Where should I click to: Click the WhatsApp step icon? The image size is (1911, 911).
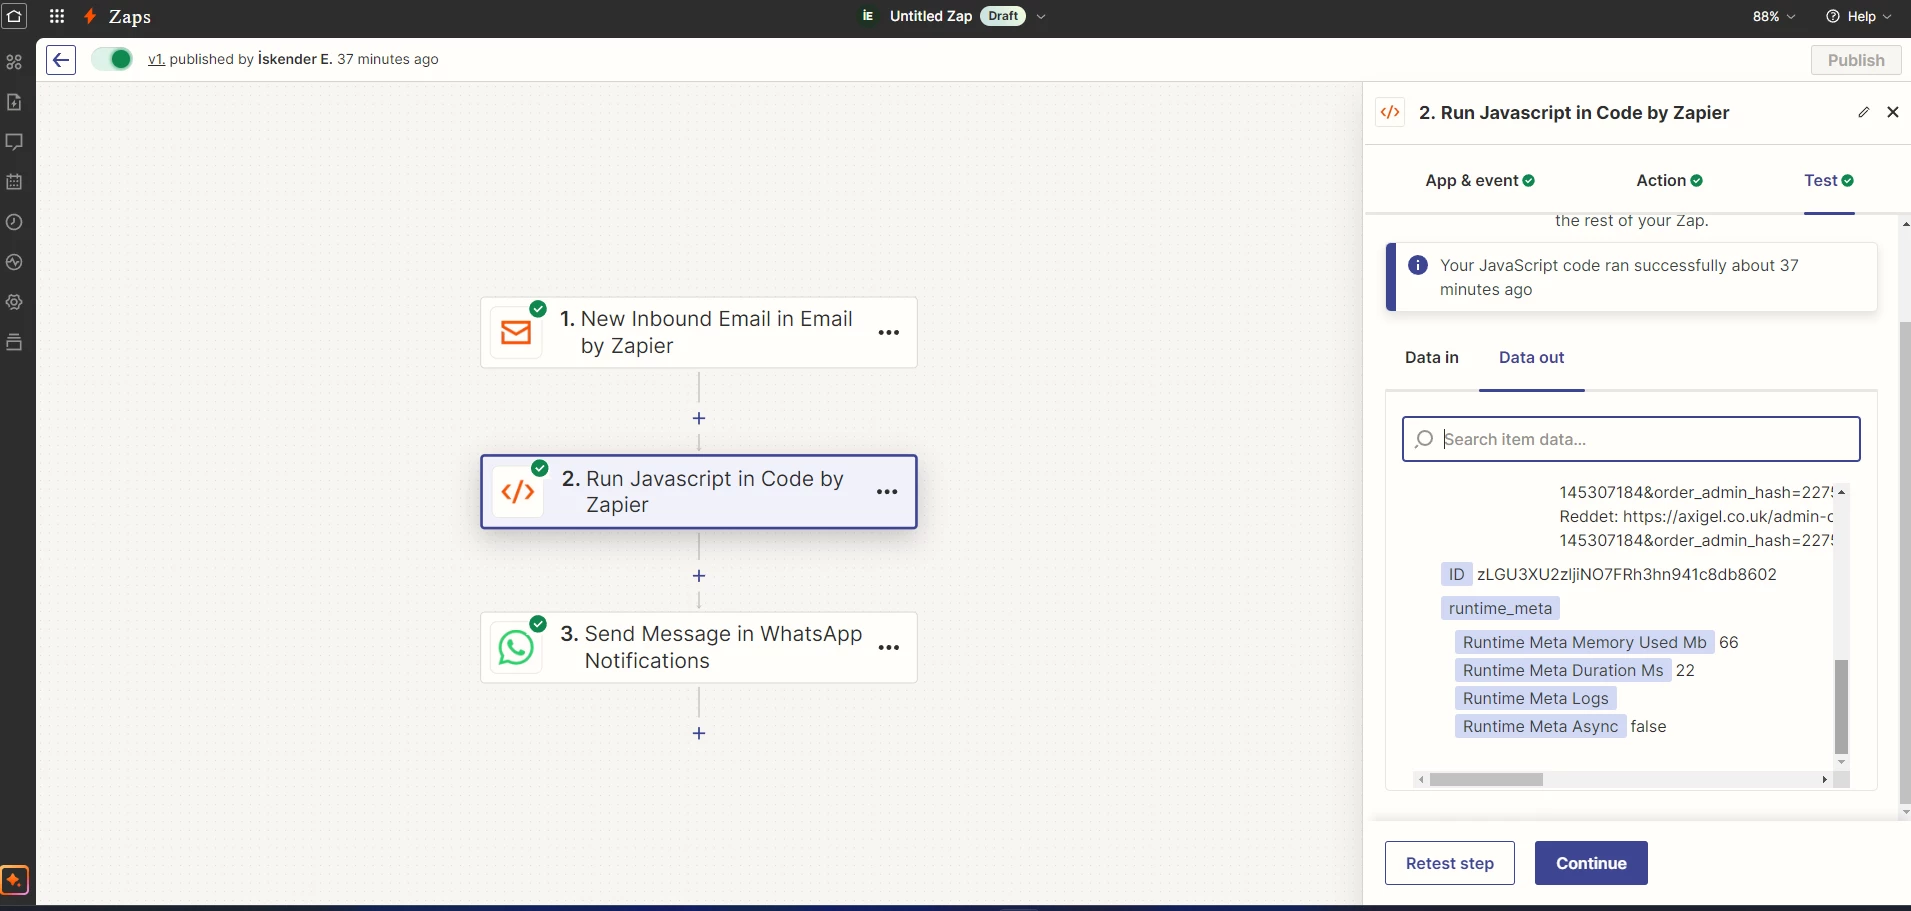516,647
